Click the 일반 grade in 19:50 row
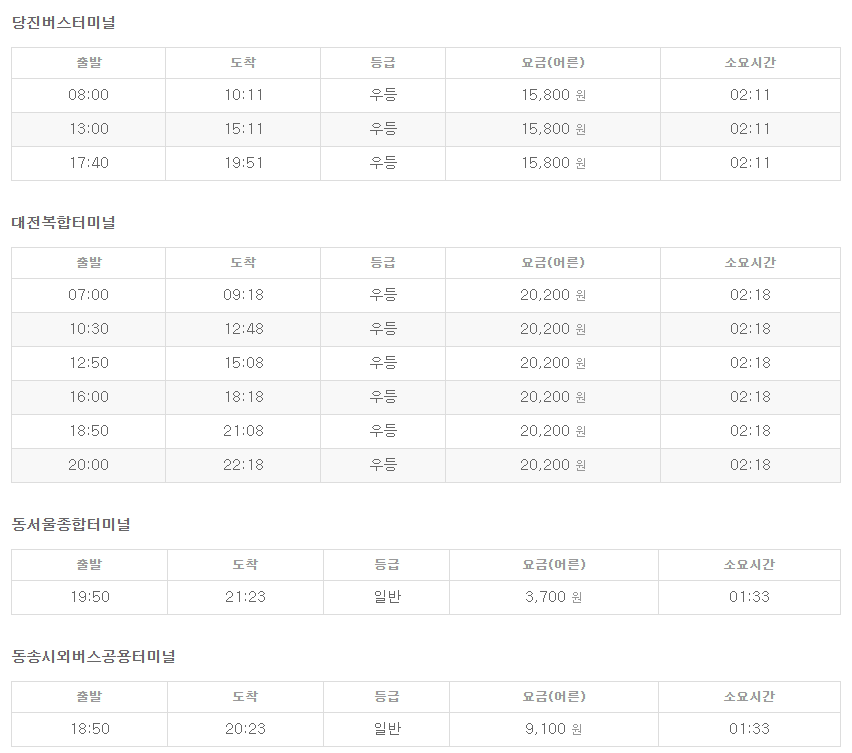 (387, 597)
